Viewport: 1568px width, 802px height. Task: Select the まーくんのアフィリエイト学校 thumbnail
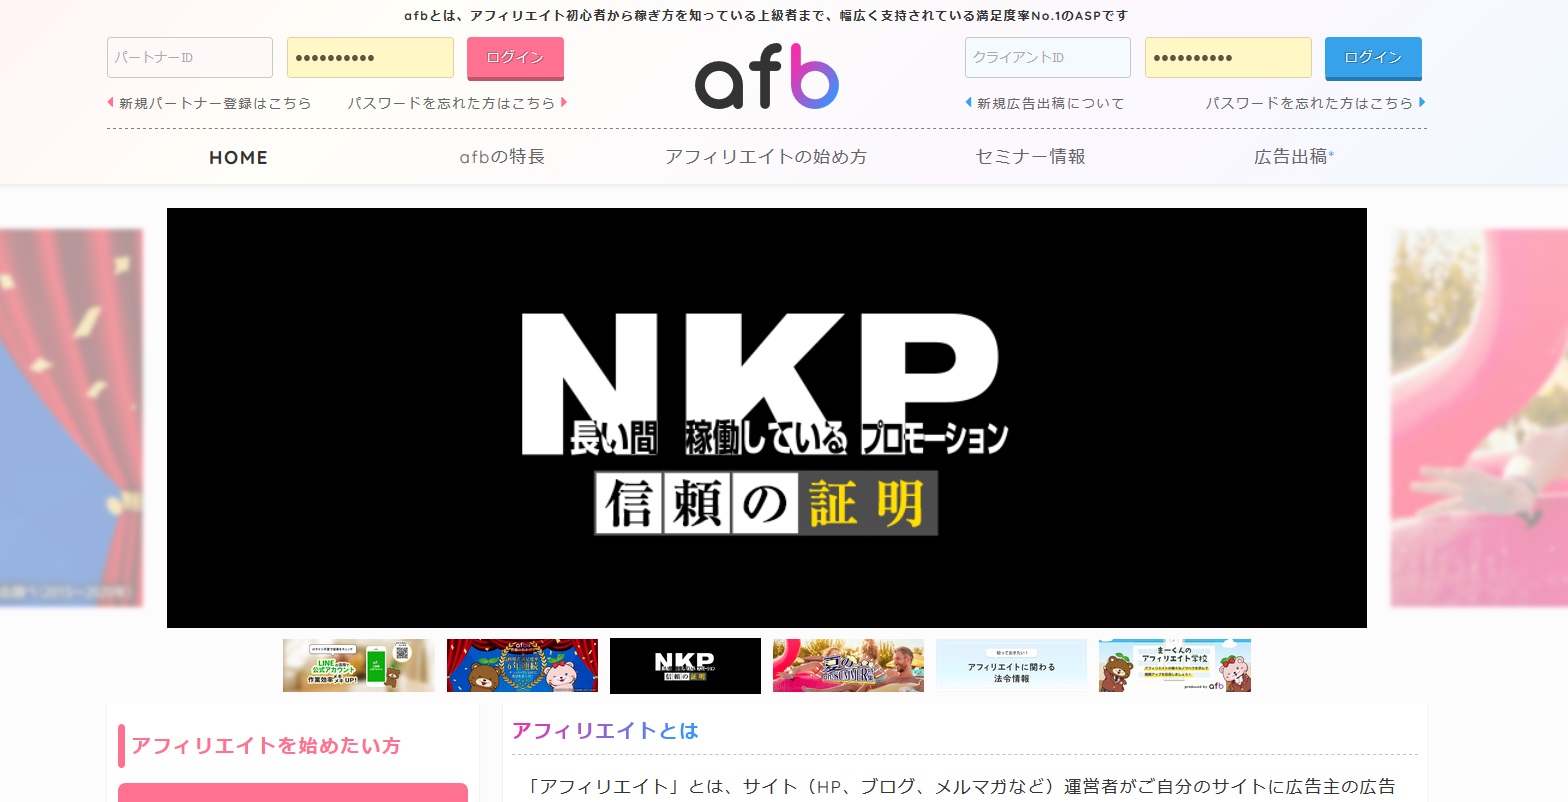tap(1175, 666)
